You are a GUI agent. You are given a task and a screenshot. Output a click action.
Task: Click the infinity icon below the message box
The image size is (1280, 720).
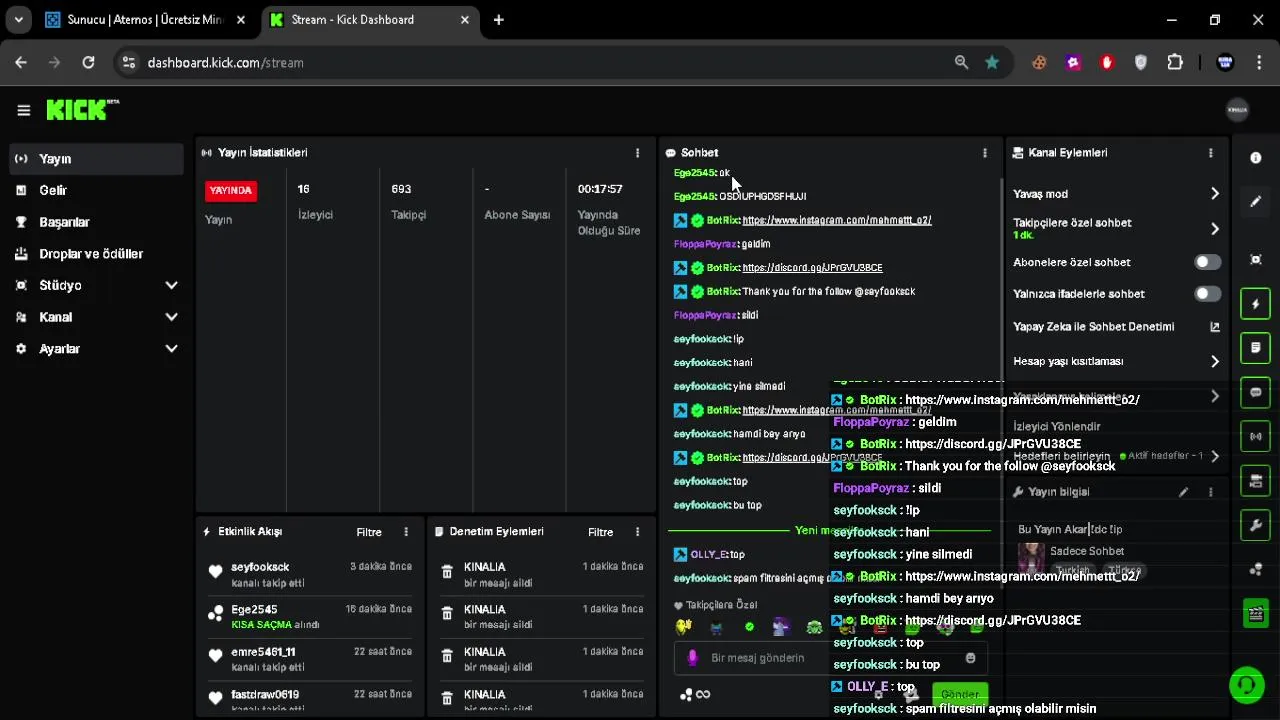pyautogui.click(x=703, y=694)
